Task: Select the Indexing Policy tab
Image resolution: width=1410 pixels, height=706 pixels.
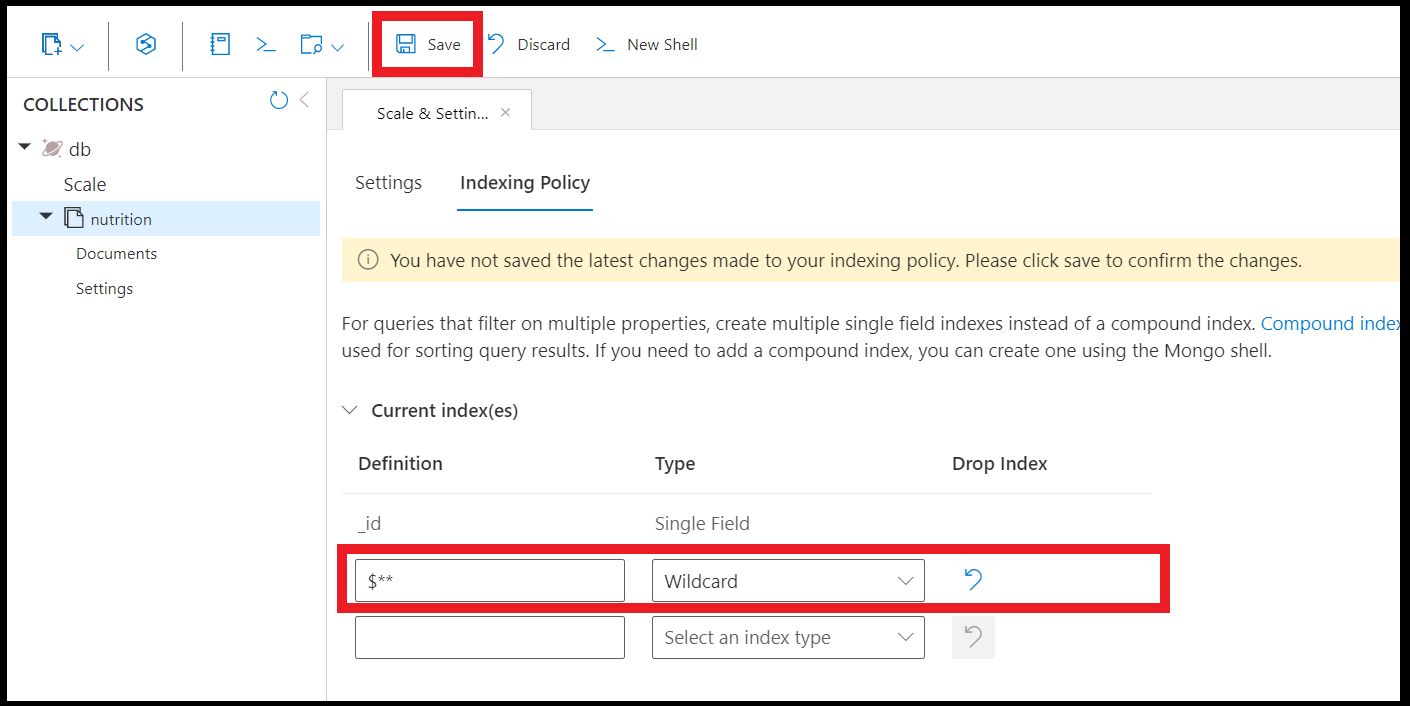Action: [524, 183]
